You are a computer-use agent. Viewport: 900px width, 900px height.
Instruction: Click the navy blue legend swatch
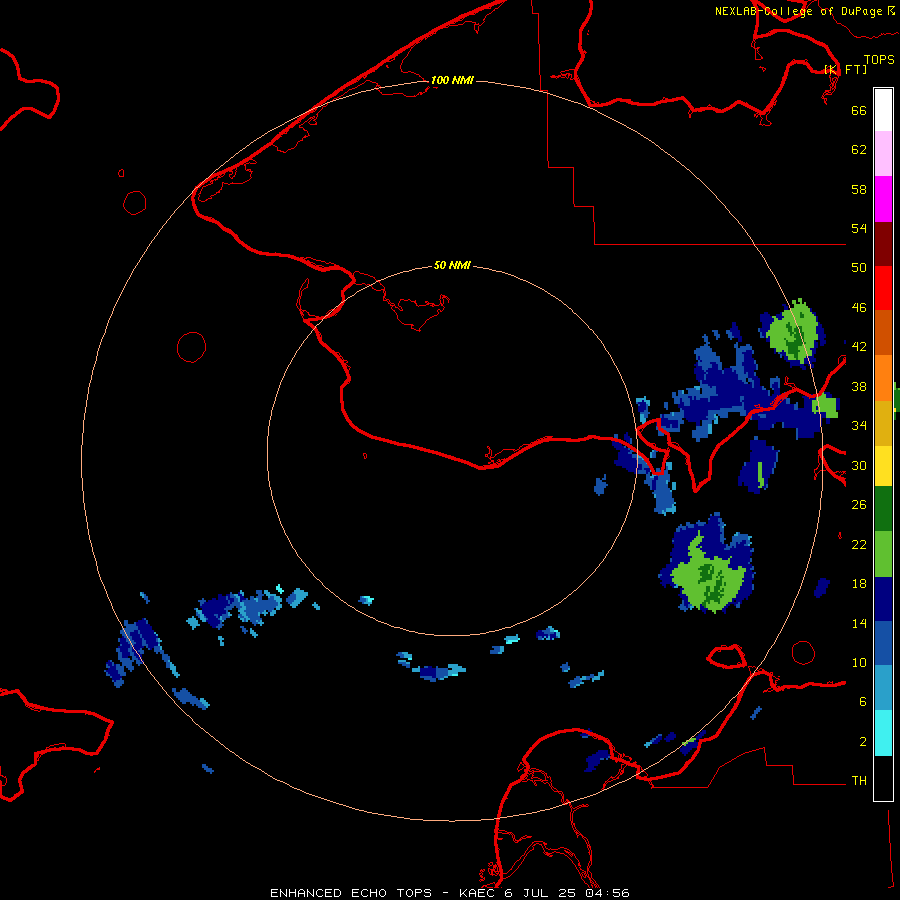pos(883,599)
